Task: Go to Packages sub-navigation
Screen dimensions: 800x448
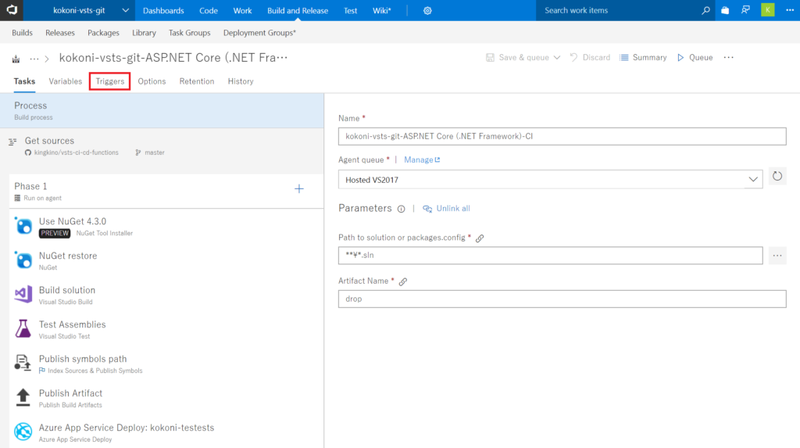Action: point(103,33)
